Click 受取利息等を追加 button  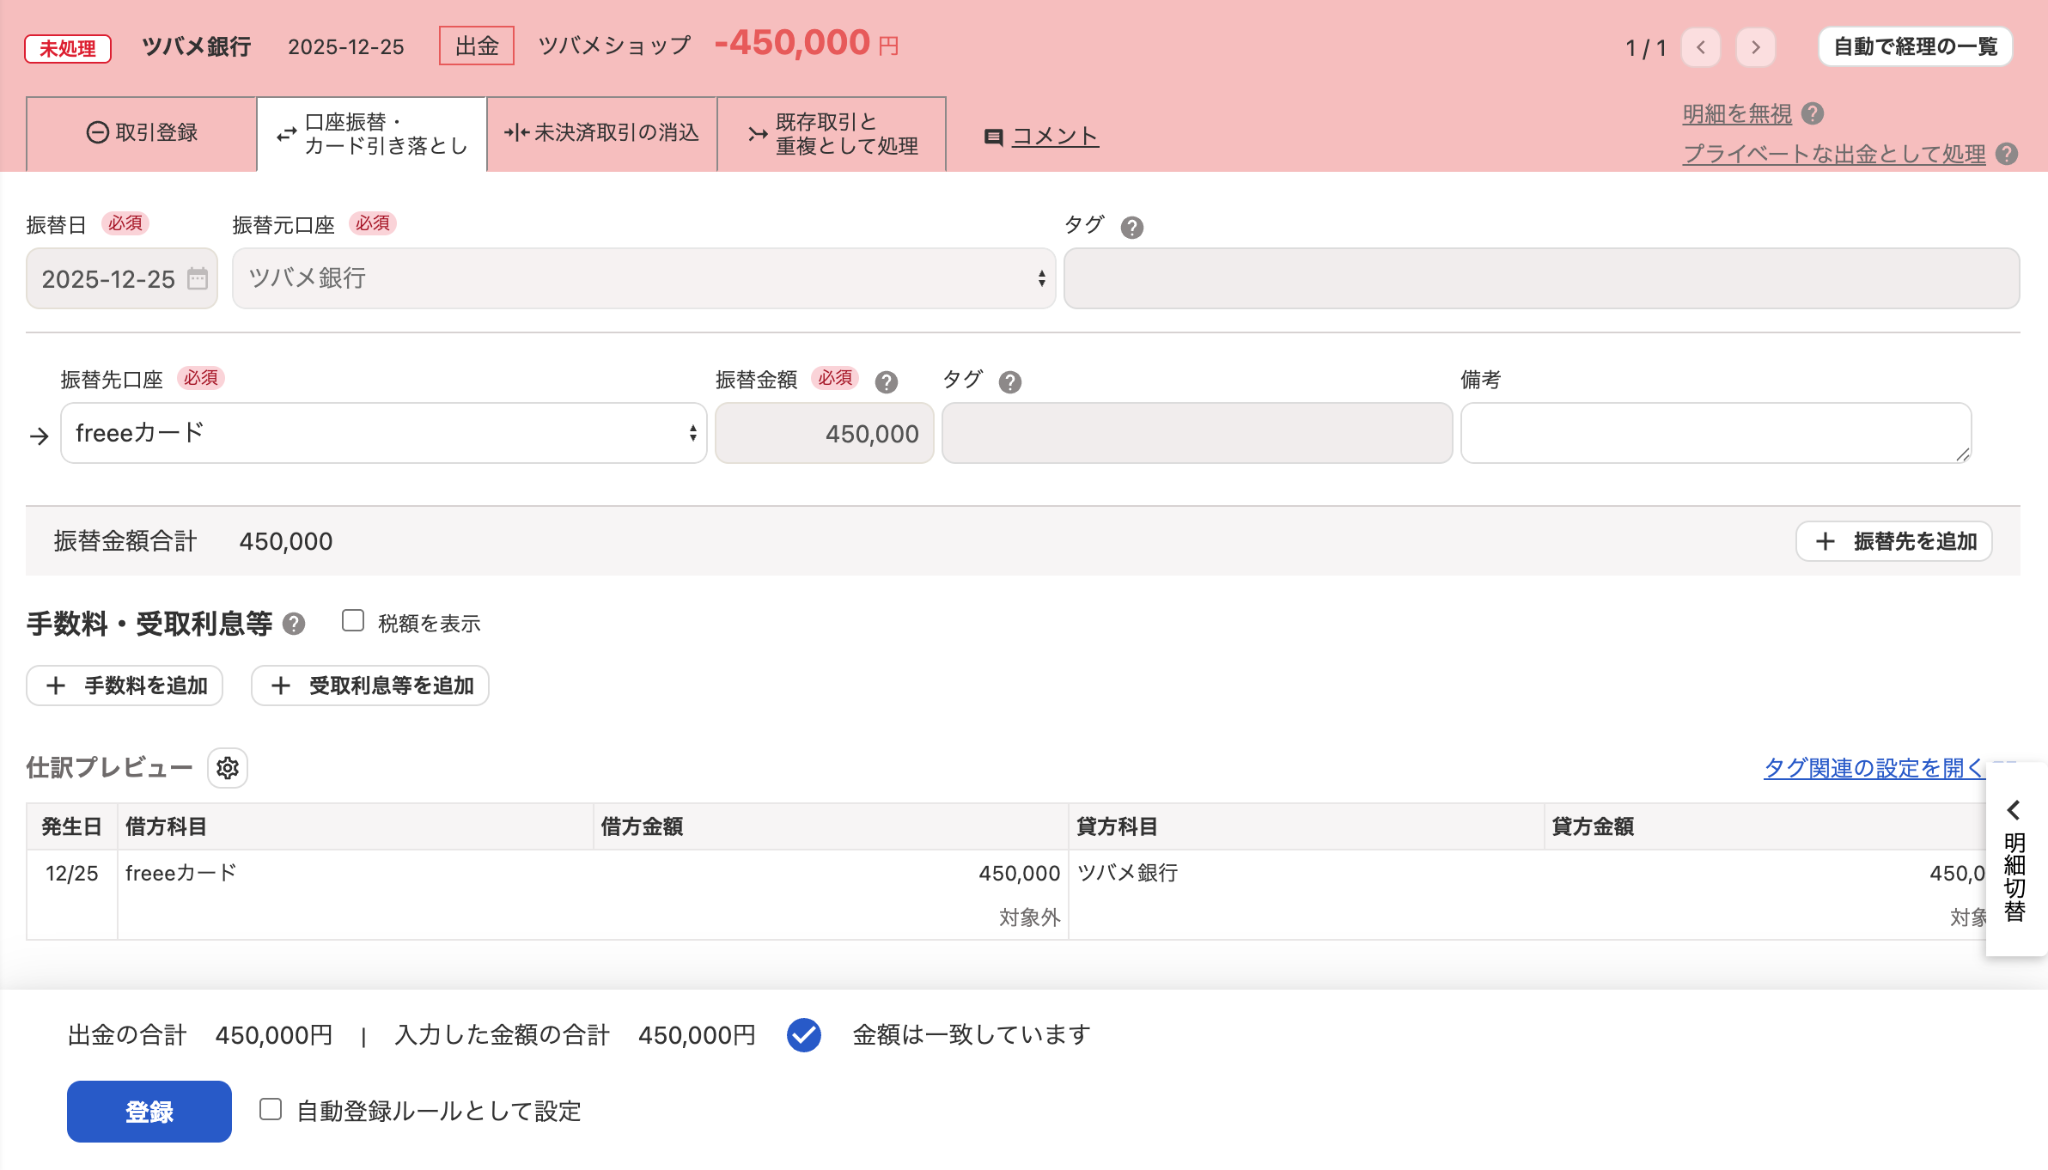pos(370,686)
